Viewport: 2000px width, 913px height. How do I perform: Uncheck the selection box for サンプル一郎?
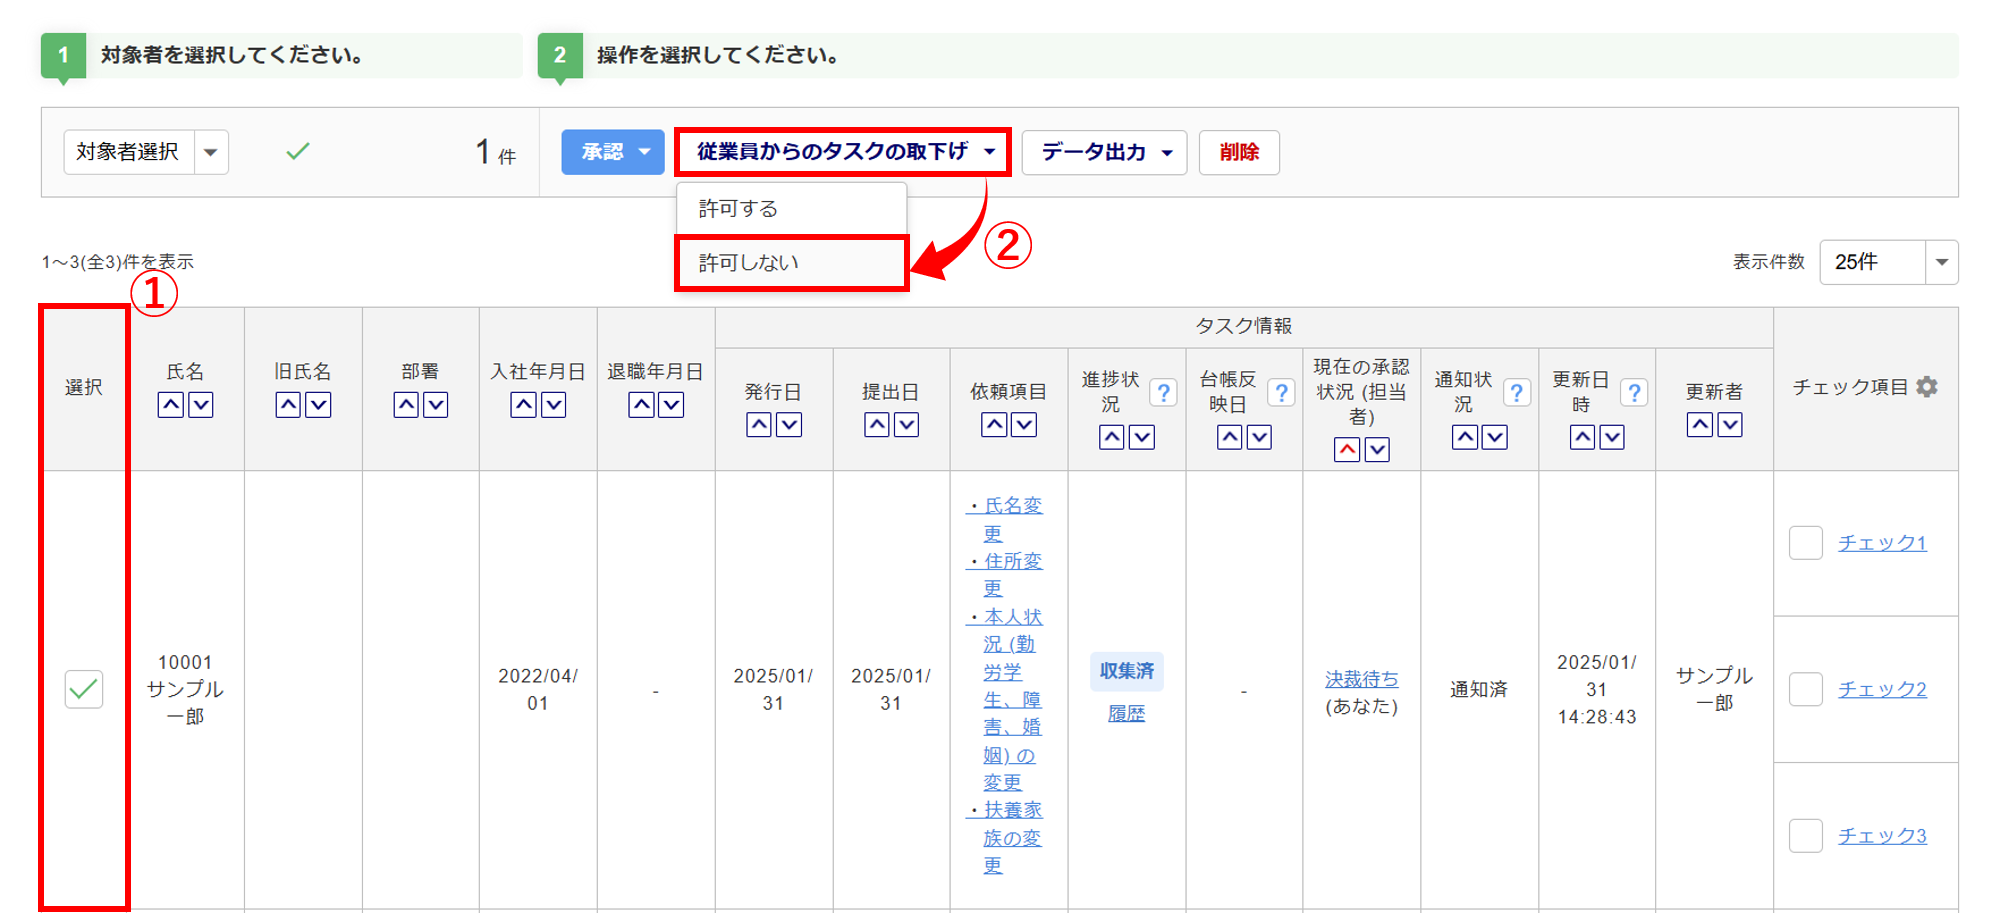pos(84,689)
